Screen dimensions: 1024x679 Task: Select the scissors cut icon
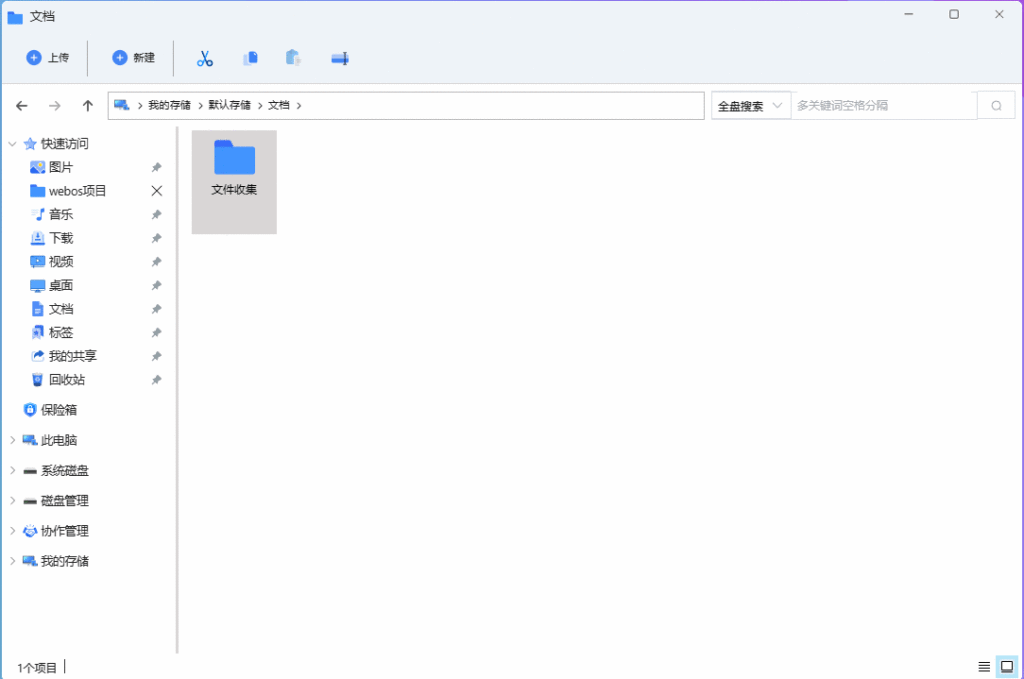coord(205,59)
